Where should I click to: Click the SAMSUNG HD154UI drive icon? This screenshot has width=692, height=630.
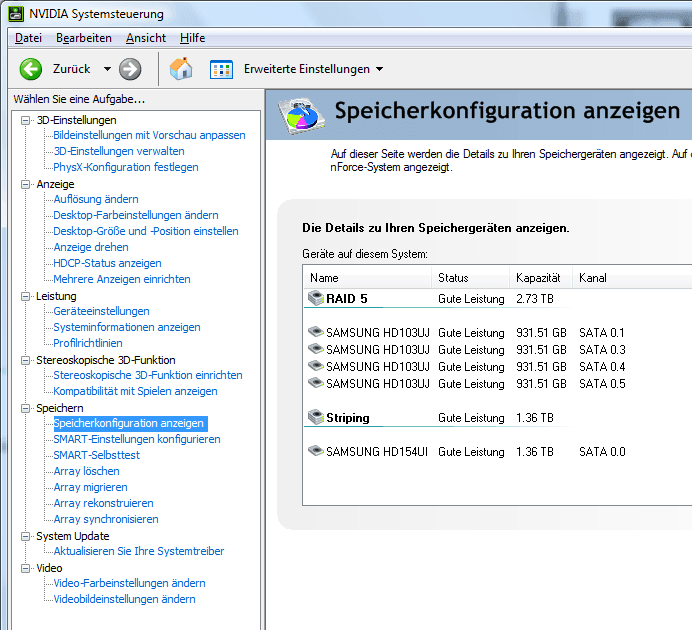click(x=316, y=450)
